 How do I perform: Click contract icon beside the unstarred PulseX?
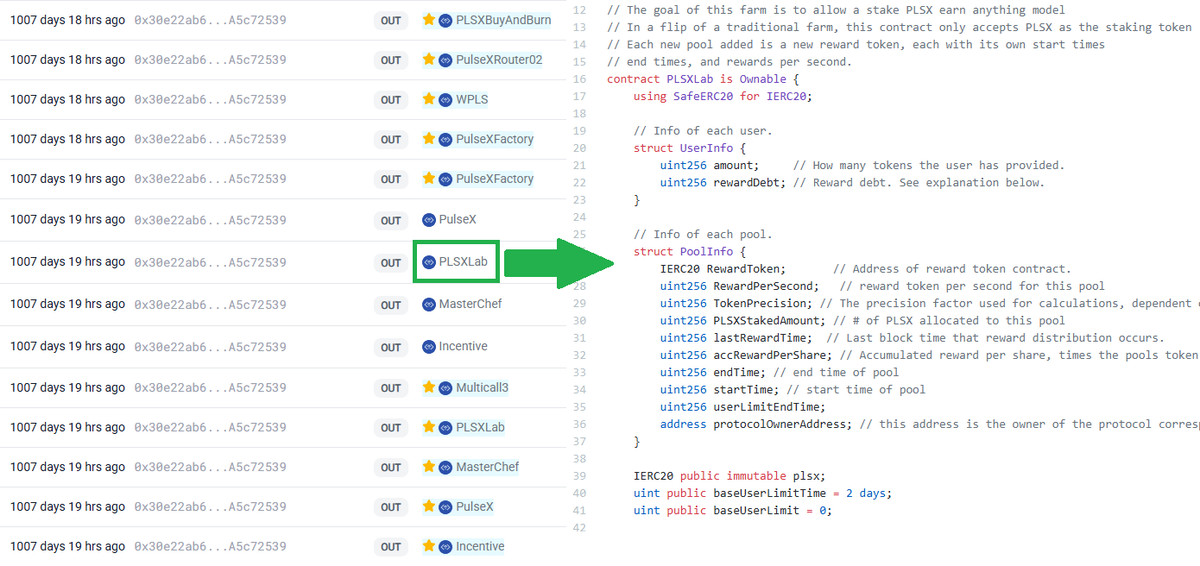(429, 219)
